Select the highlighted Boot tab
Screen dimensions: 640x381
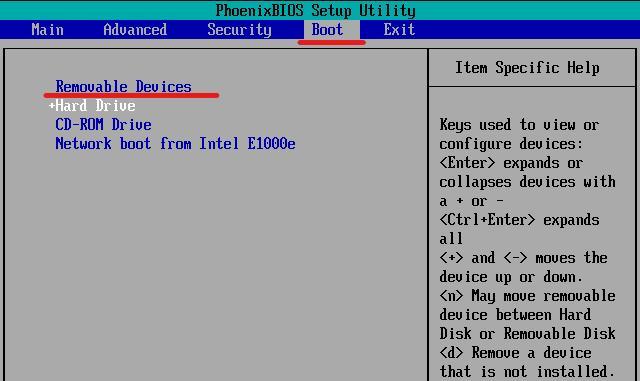click(x=327, y=30)
